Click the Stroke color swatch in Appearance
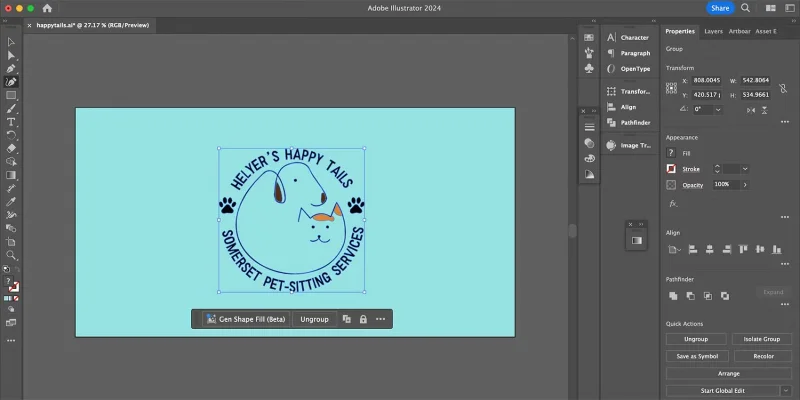The image size is (800, 400). pyautogui.click(x=671, y=169)
